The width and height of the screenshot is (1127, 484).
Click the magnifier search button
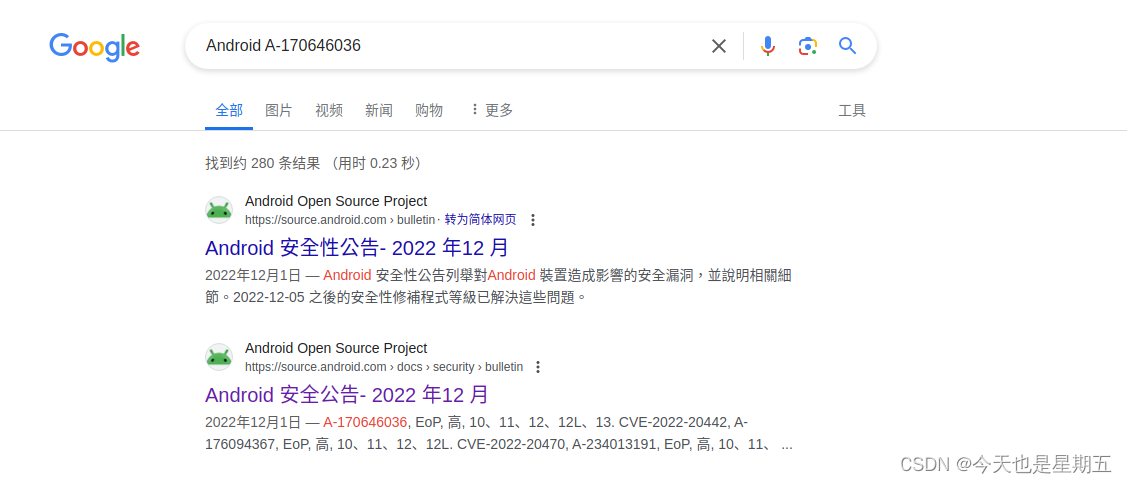point(847,46)
